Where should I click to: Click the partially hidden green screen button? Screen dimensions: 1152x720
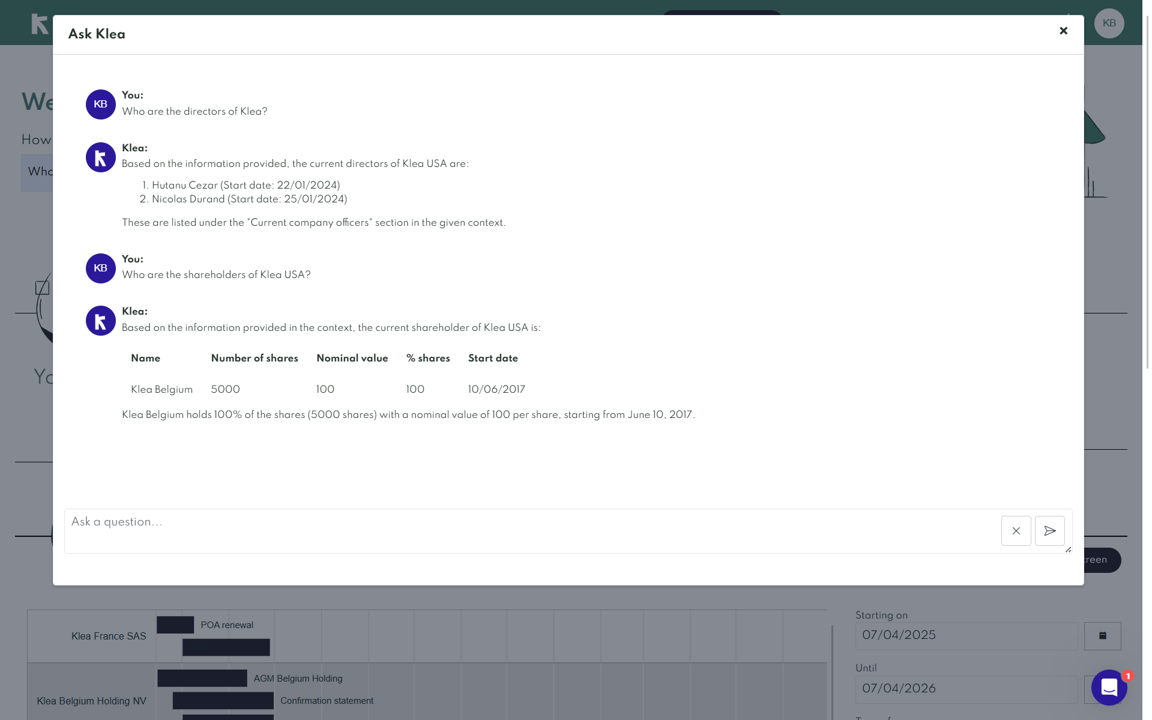(1095, 560)
